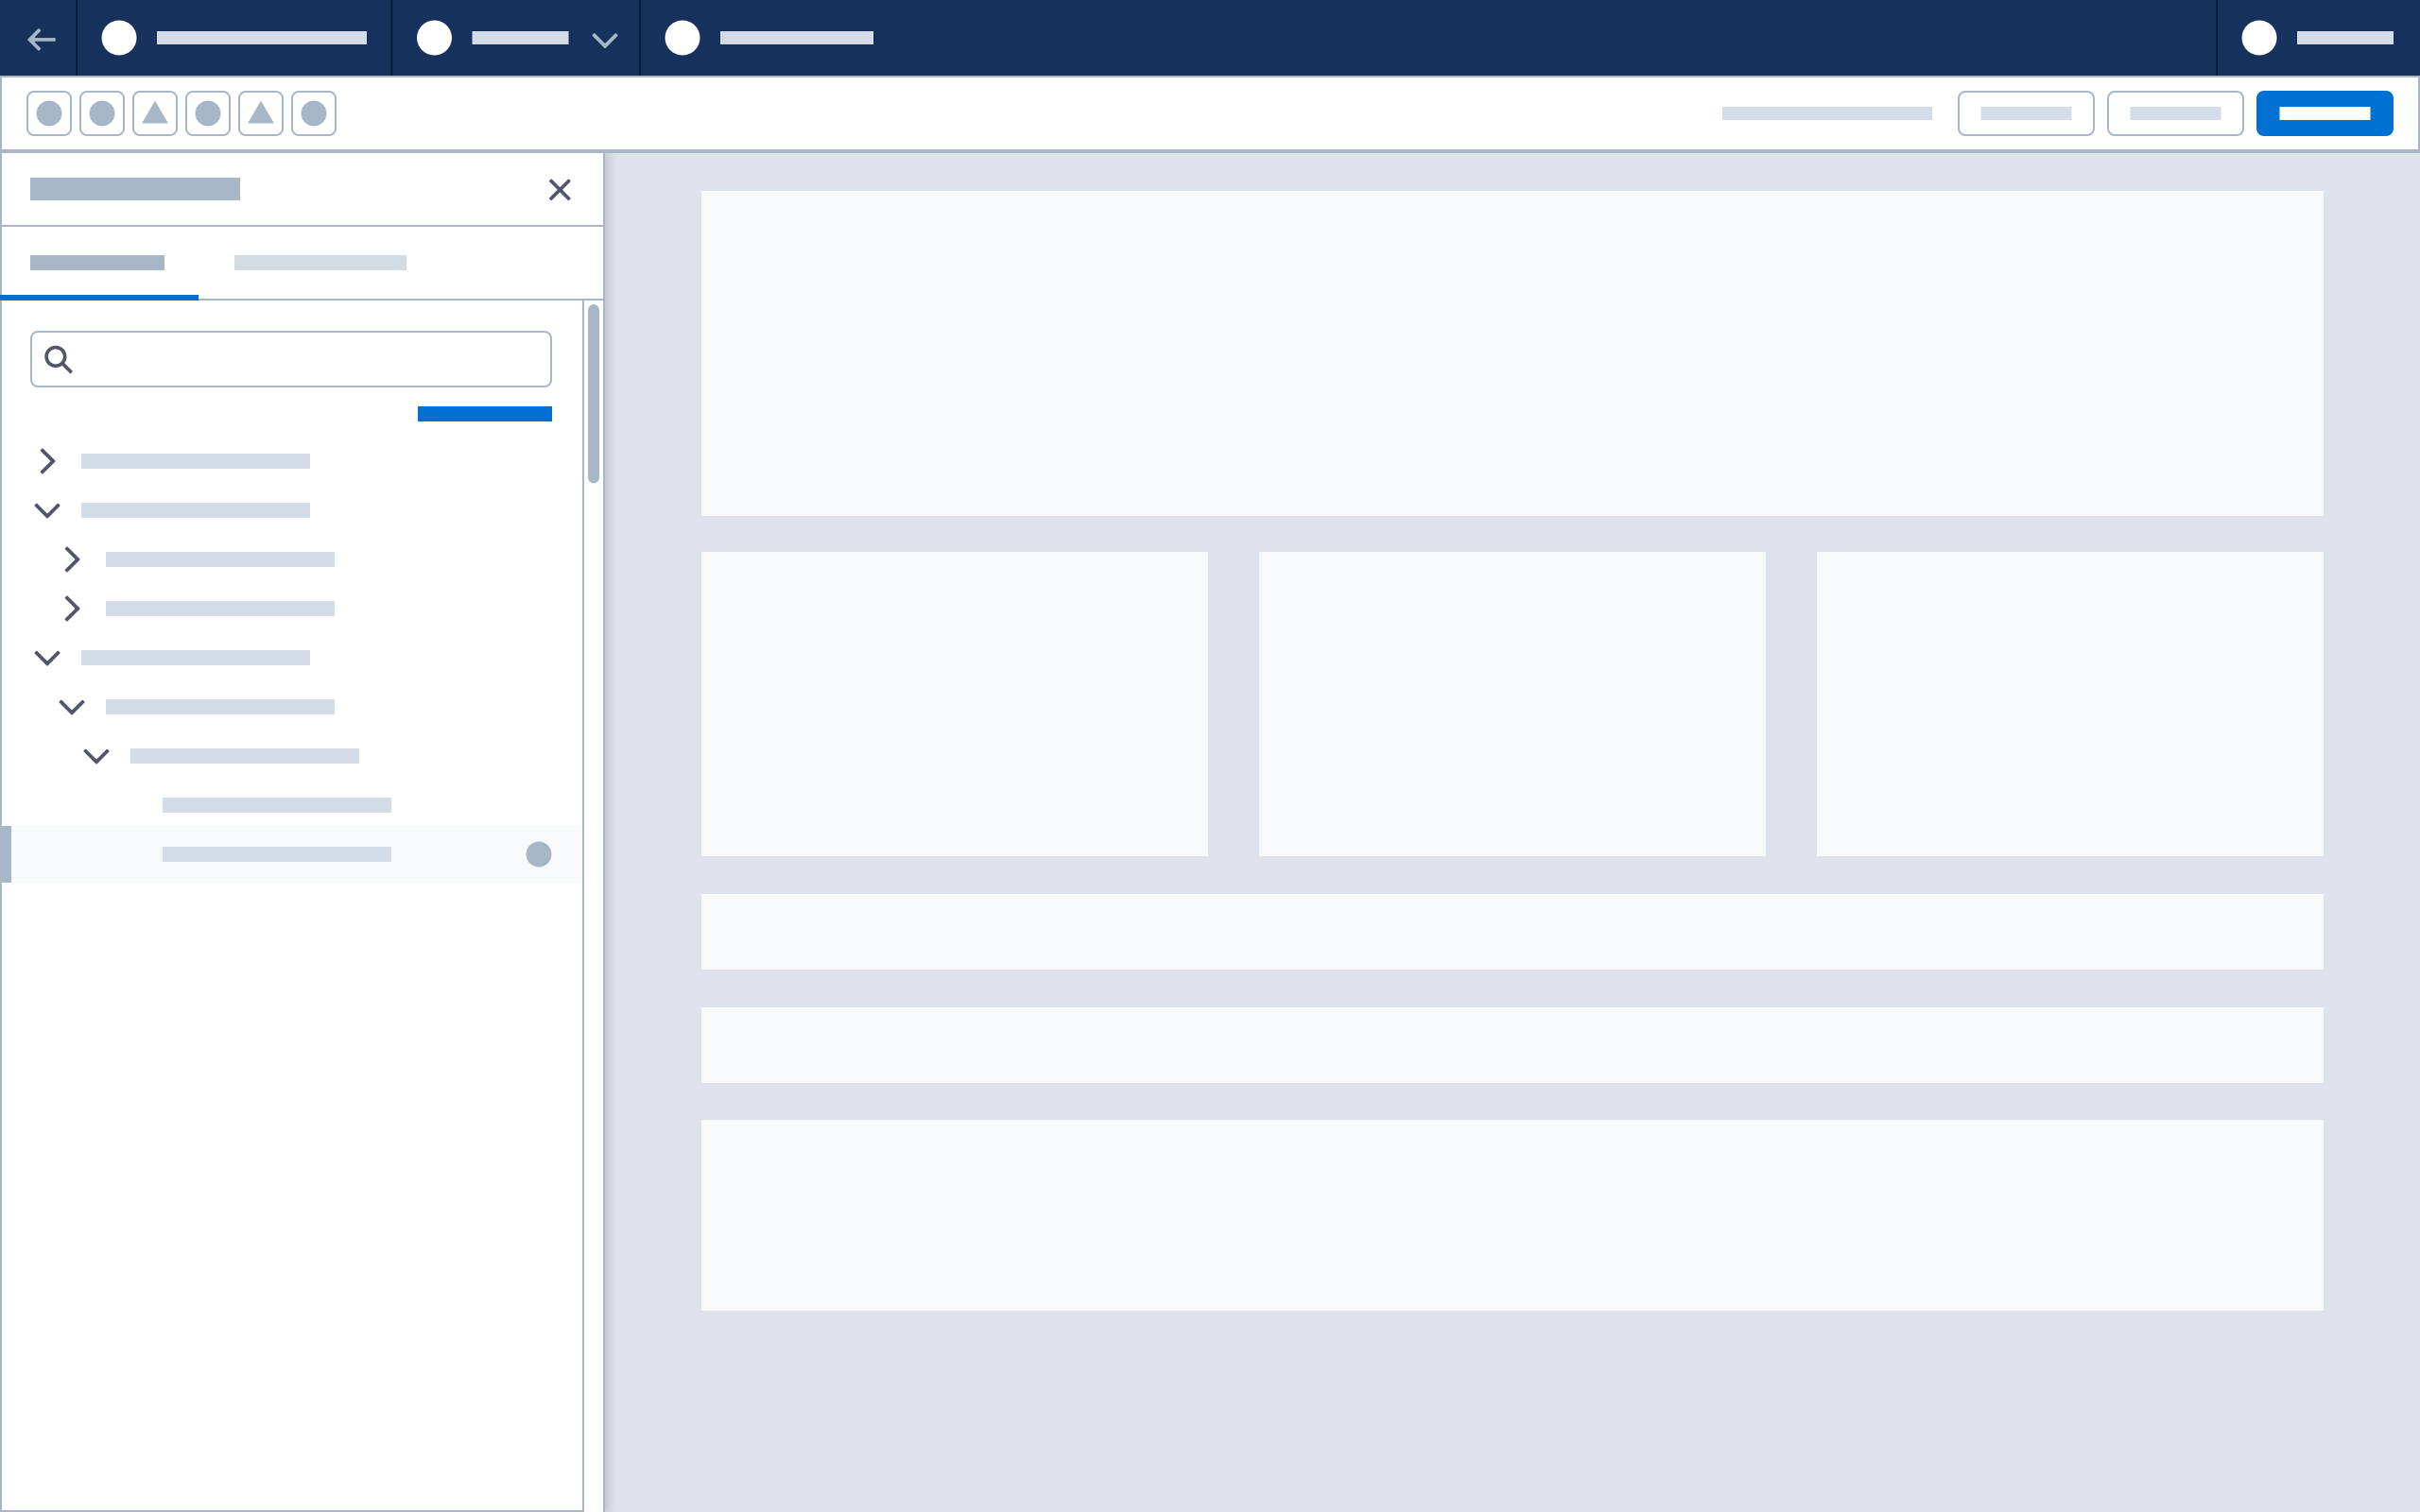This screenshot has width=2420, height=1512.
Task: Click the user avatar circle in the top-right corner
Action: 2260,38
